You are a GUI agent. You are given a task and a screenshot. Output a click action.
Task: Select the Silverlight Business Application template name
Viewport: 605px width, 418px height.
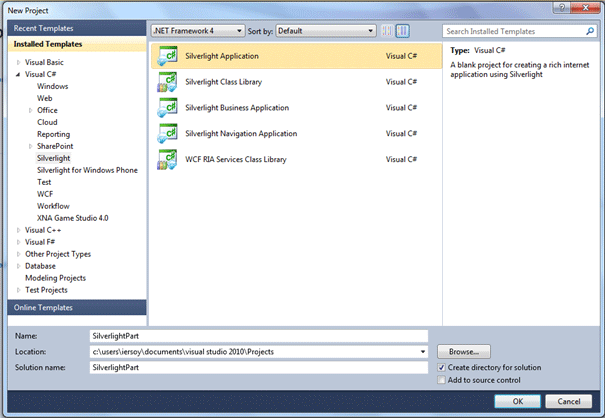[x=237, y=108]
